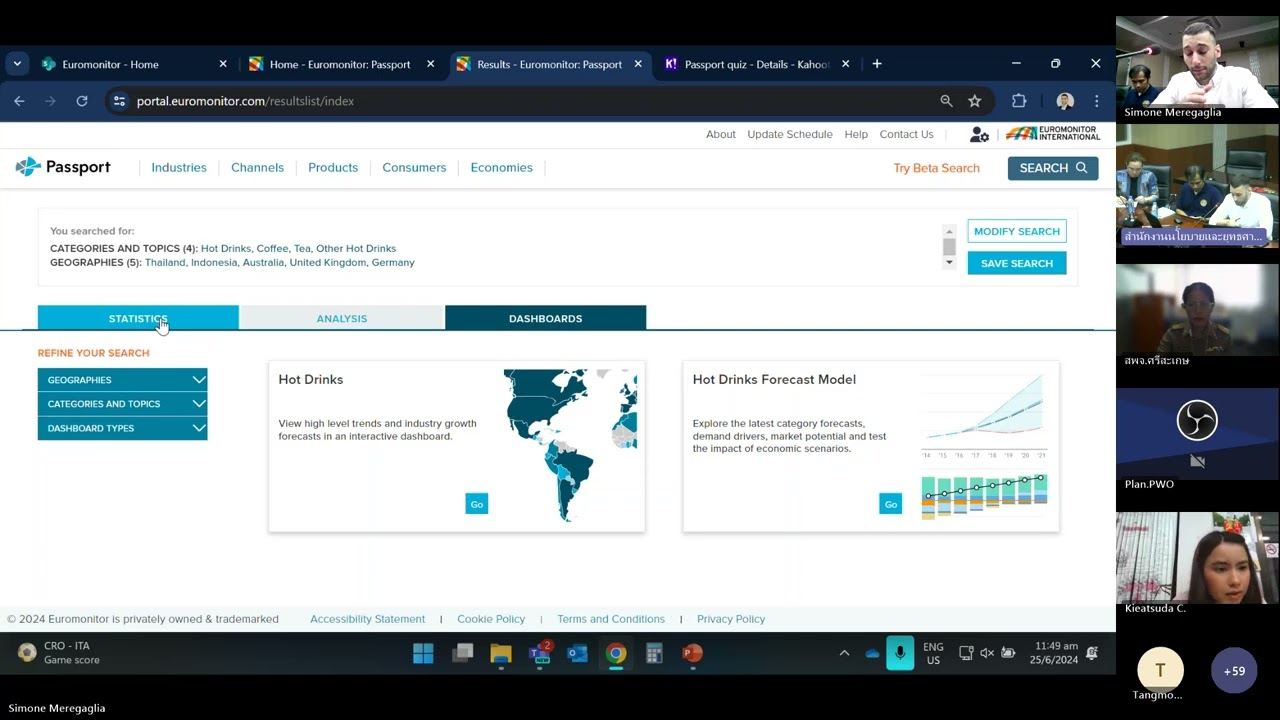This screenshot has width=1280, height=720.
Task: Click the microphone icon in system tray
Action: point(900,653)
